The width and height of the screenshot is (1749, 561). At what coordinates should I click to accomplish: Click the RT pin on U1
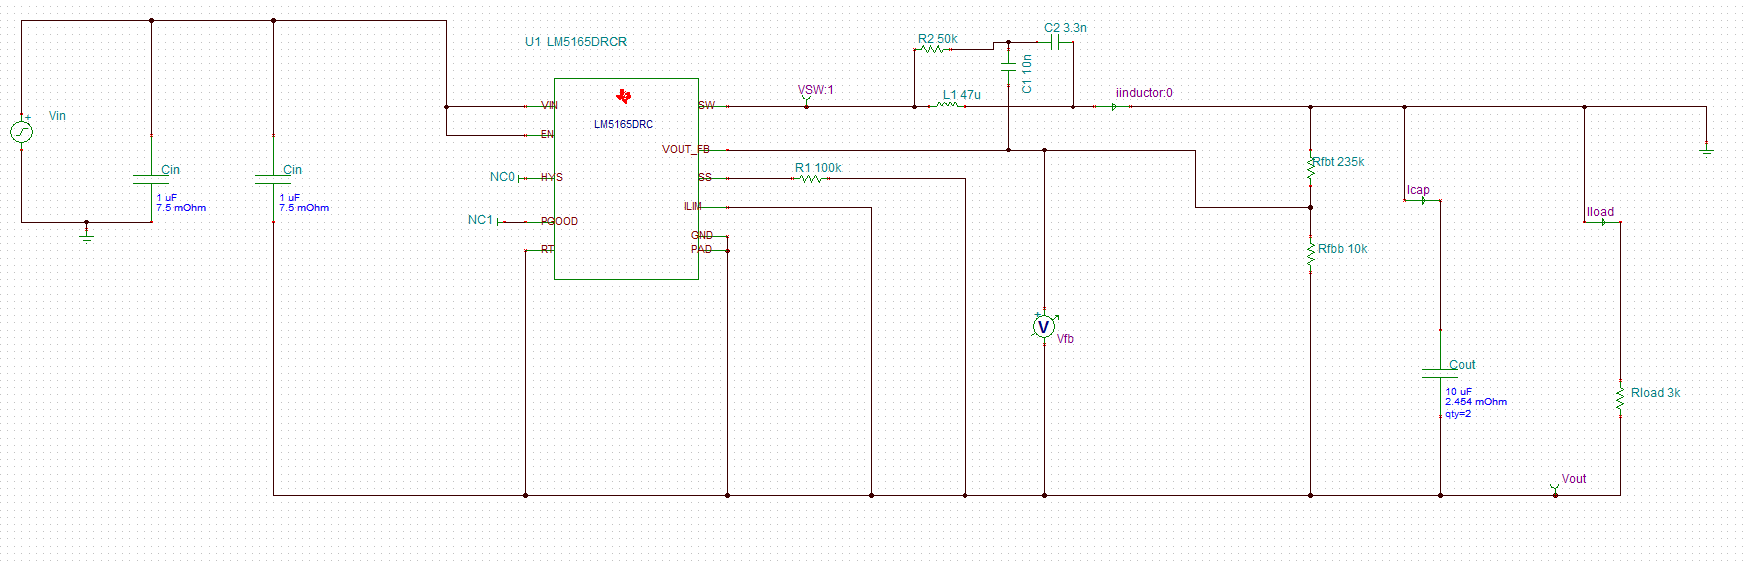[x=547, y=249]
